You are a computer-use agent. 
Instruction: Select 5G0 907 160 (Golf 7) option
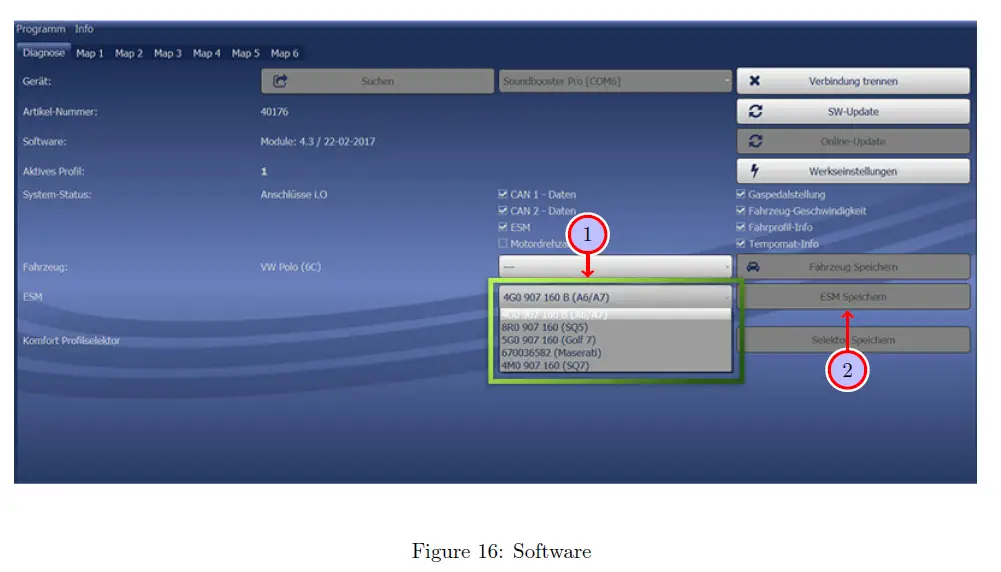pyautogui.click(x=615, y=340)
